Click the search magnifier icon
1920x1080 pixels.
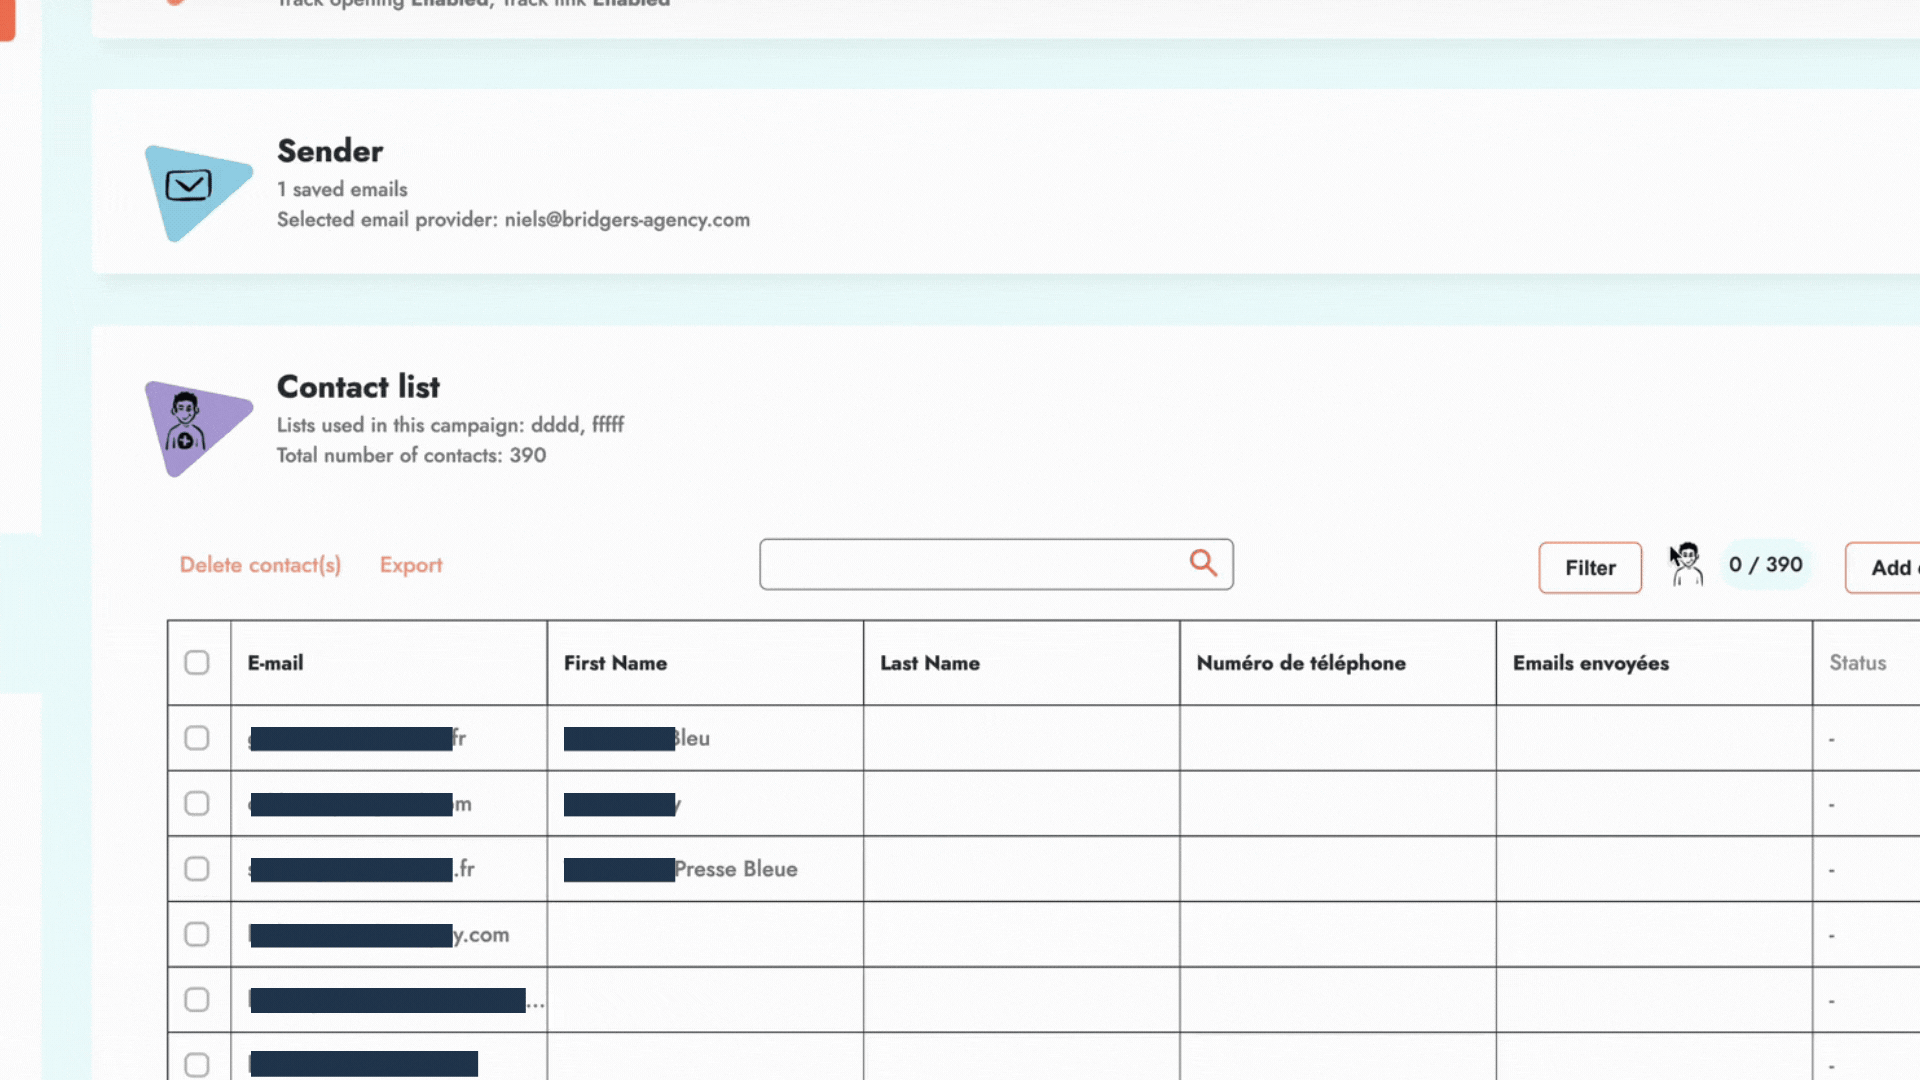(1203, 563)
